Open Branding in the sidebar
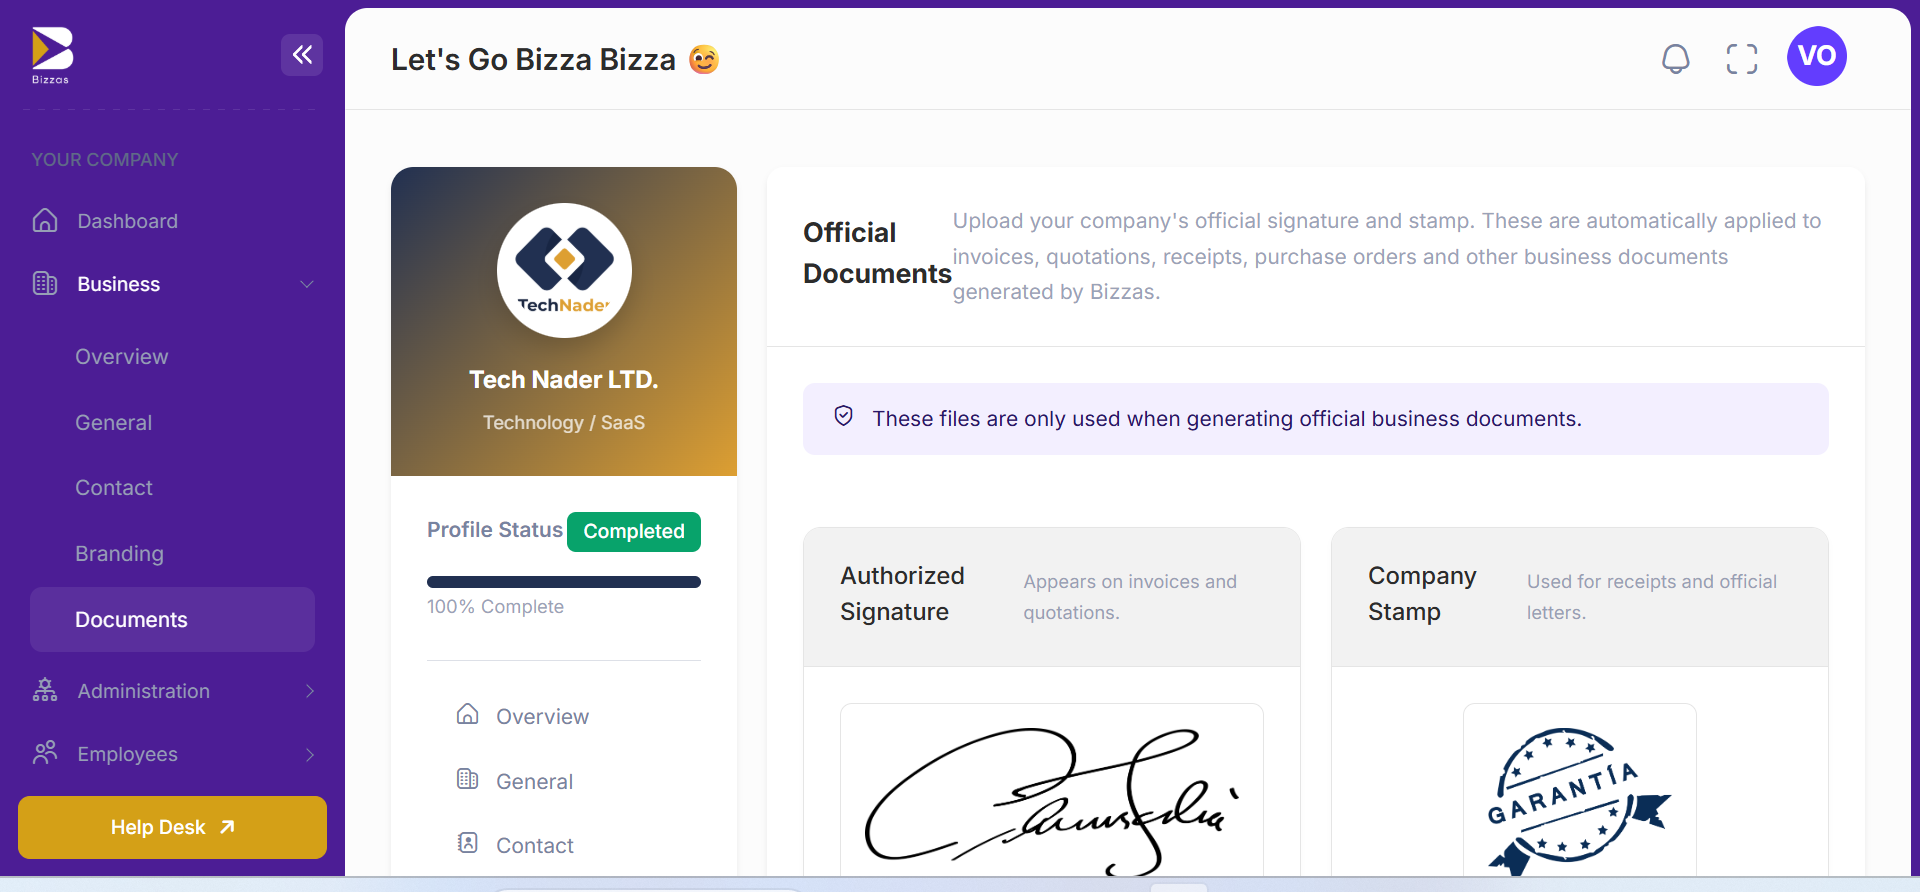Viewport: 1920px width, 892px height. 119,554
